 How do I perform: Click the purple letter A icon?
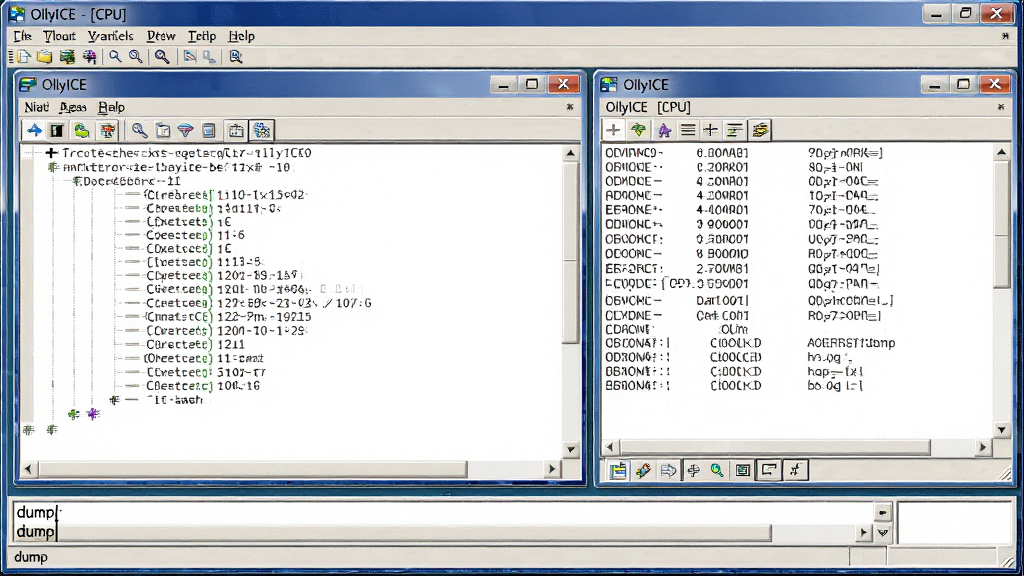click(x=664, y=130)
